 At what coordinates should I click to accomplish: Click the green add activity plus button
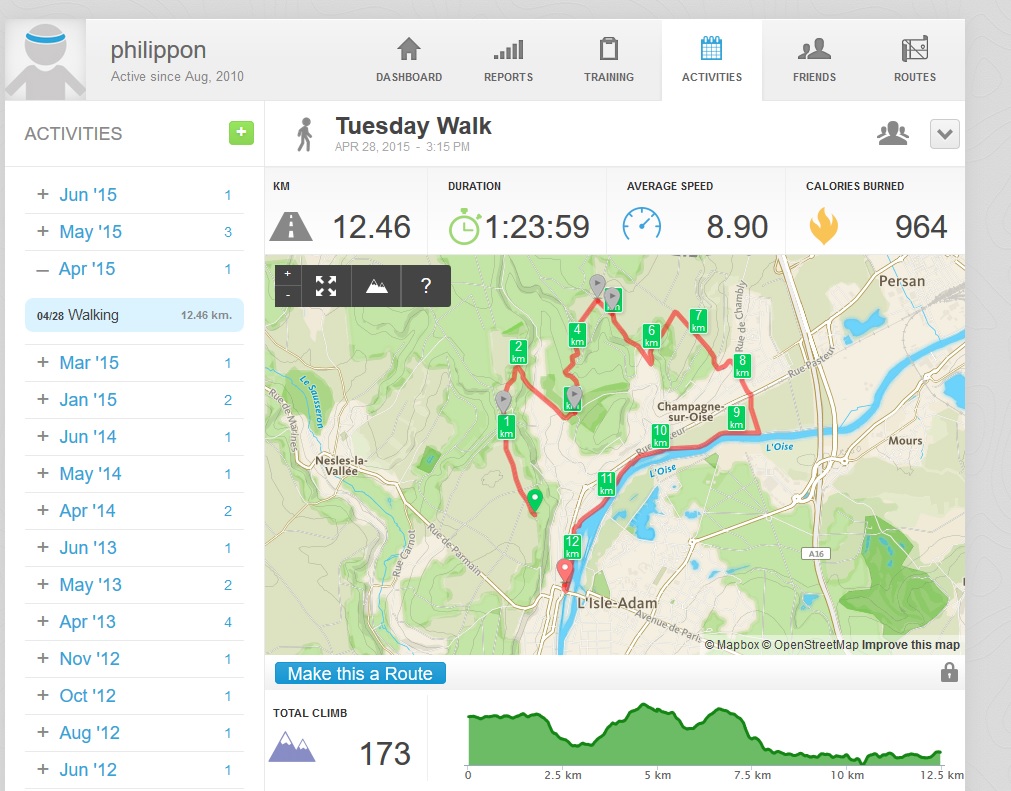tap(241, 133)
